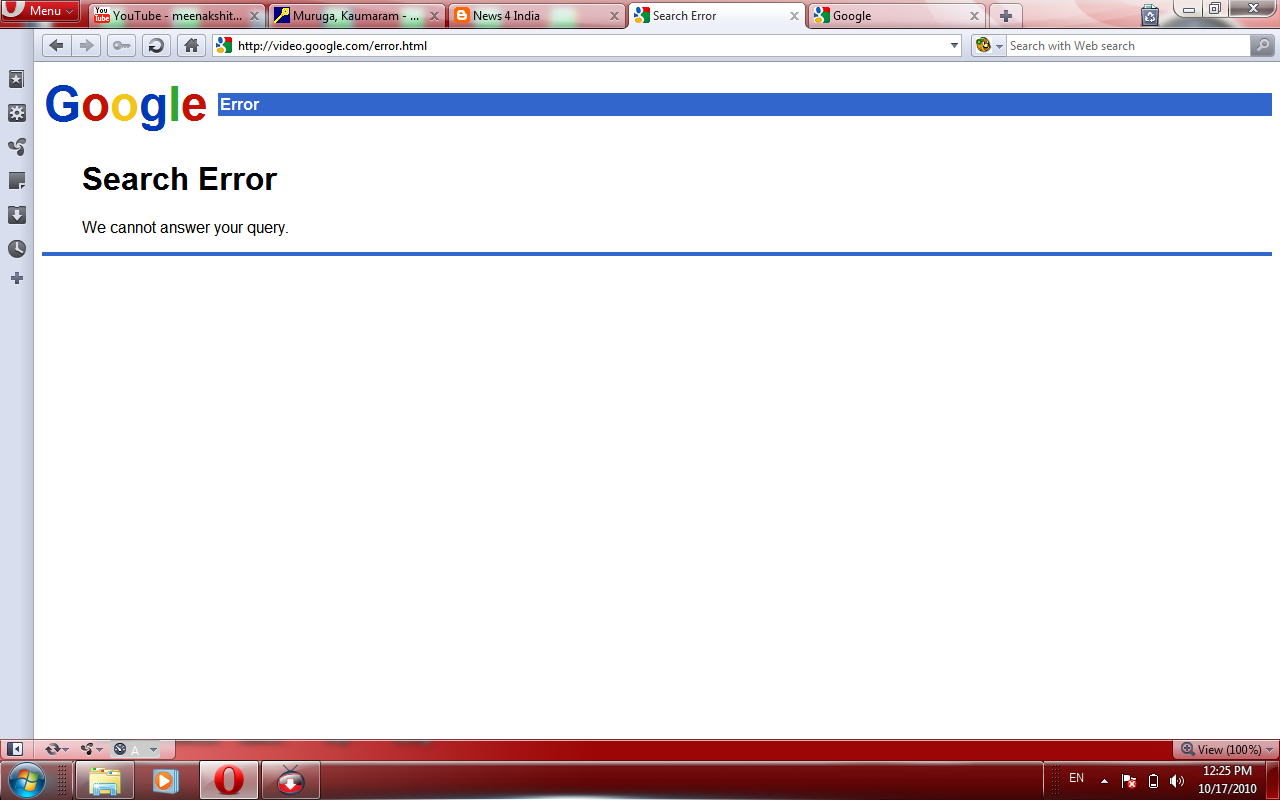Switch to the Muruga, Kaumaram tab
Image resolution: width=1280 pixels, height=800 pixels.
pyautogui.click(x=355, y=16)
